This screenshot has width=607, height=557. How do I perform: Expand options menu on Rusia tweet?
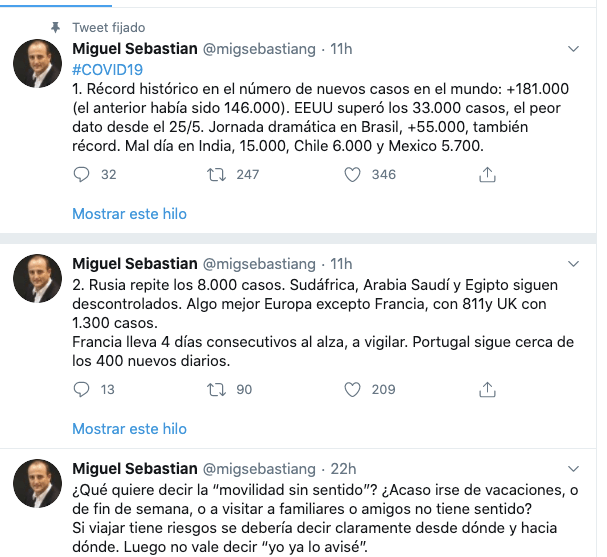tap(574, 263)
